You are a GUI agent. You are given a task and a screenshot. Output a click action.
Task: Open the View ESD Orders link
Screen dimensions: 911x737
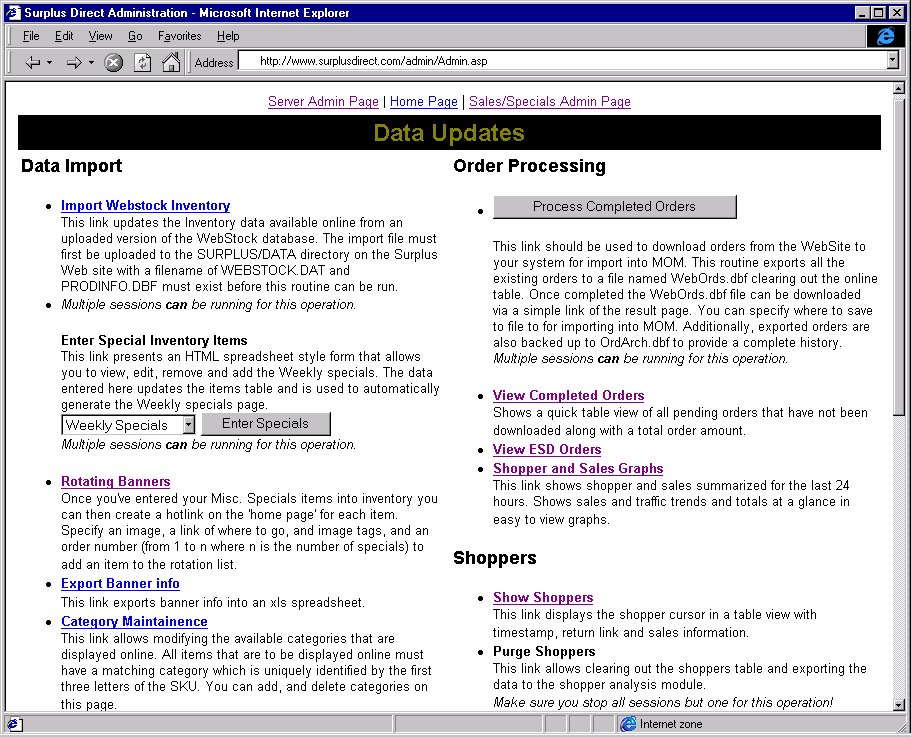point(547,450)
